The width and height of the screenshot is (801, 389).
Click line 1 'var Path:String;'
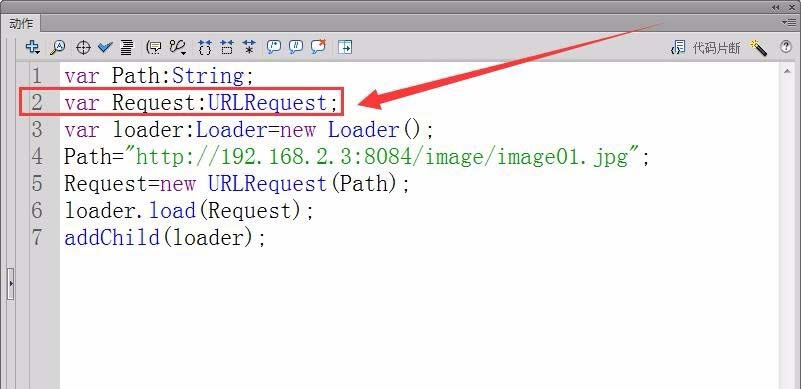[159, 76]
